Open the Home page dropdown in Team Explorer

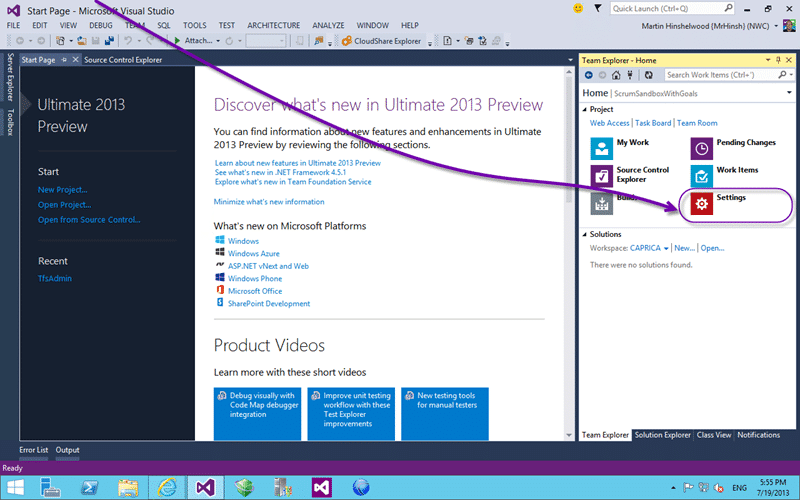click(x=789, y=93)
